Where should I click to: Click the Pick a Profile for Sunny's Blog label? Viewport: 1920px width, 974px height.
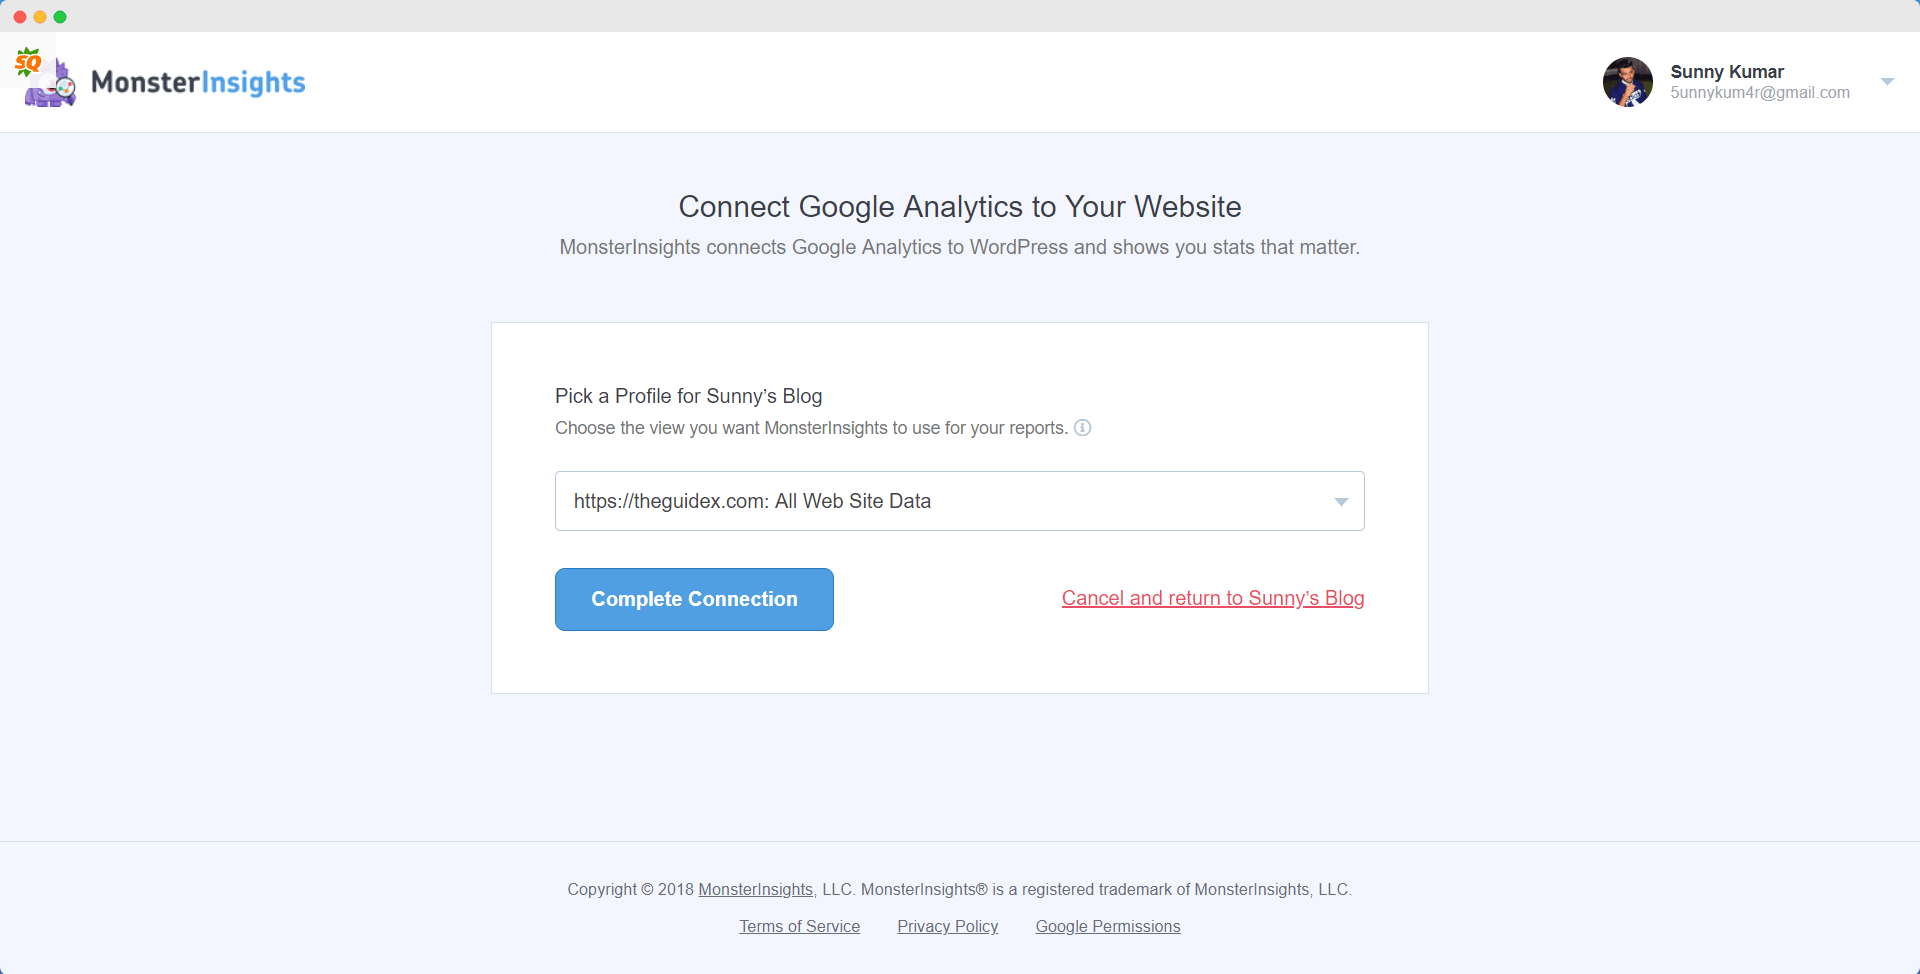point(688,396)
